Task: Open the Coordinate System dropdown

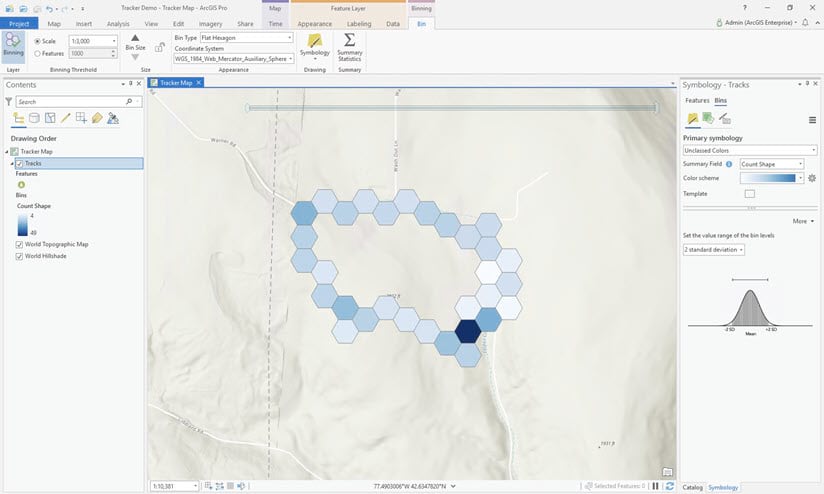Action: click(x=291, y=59)
